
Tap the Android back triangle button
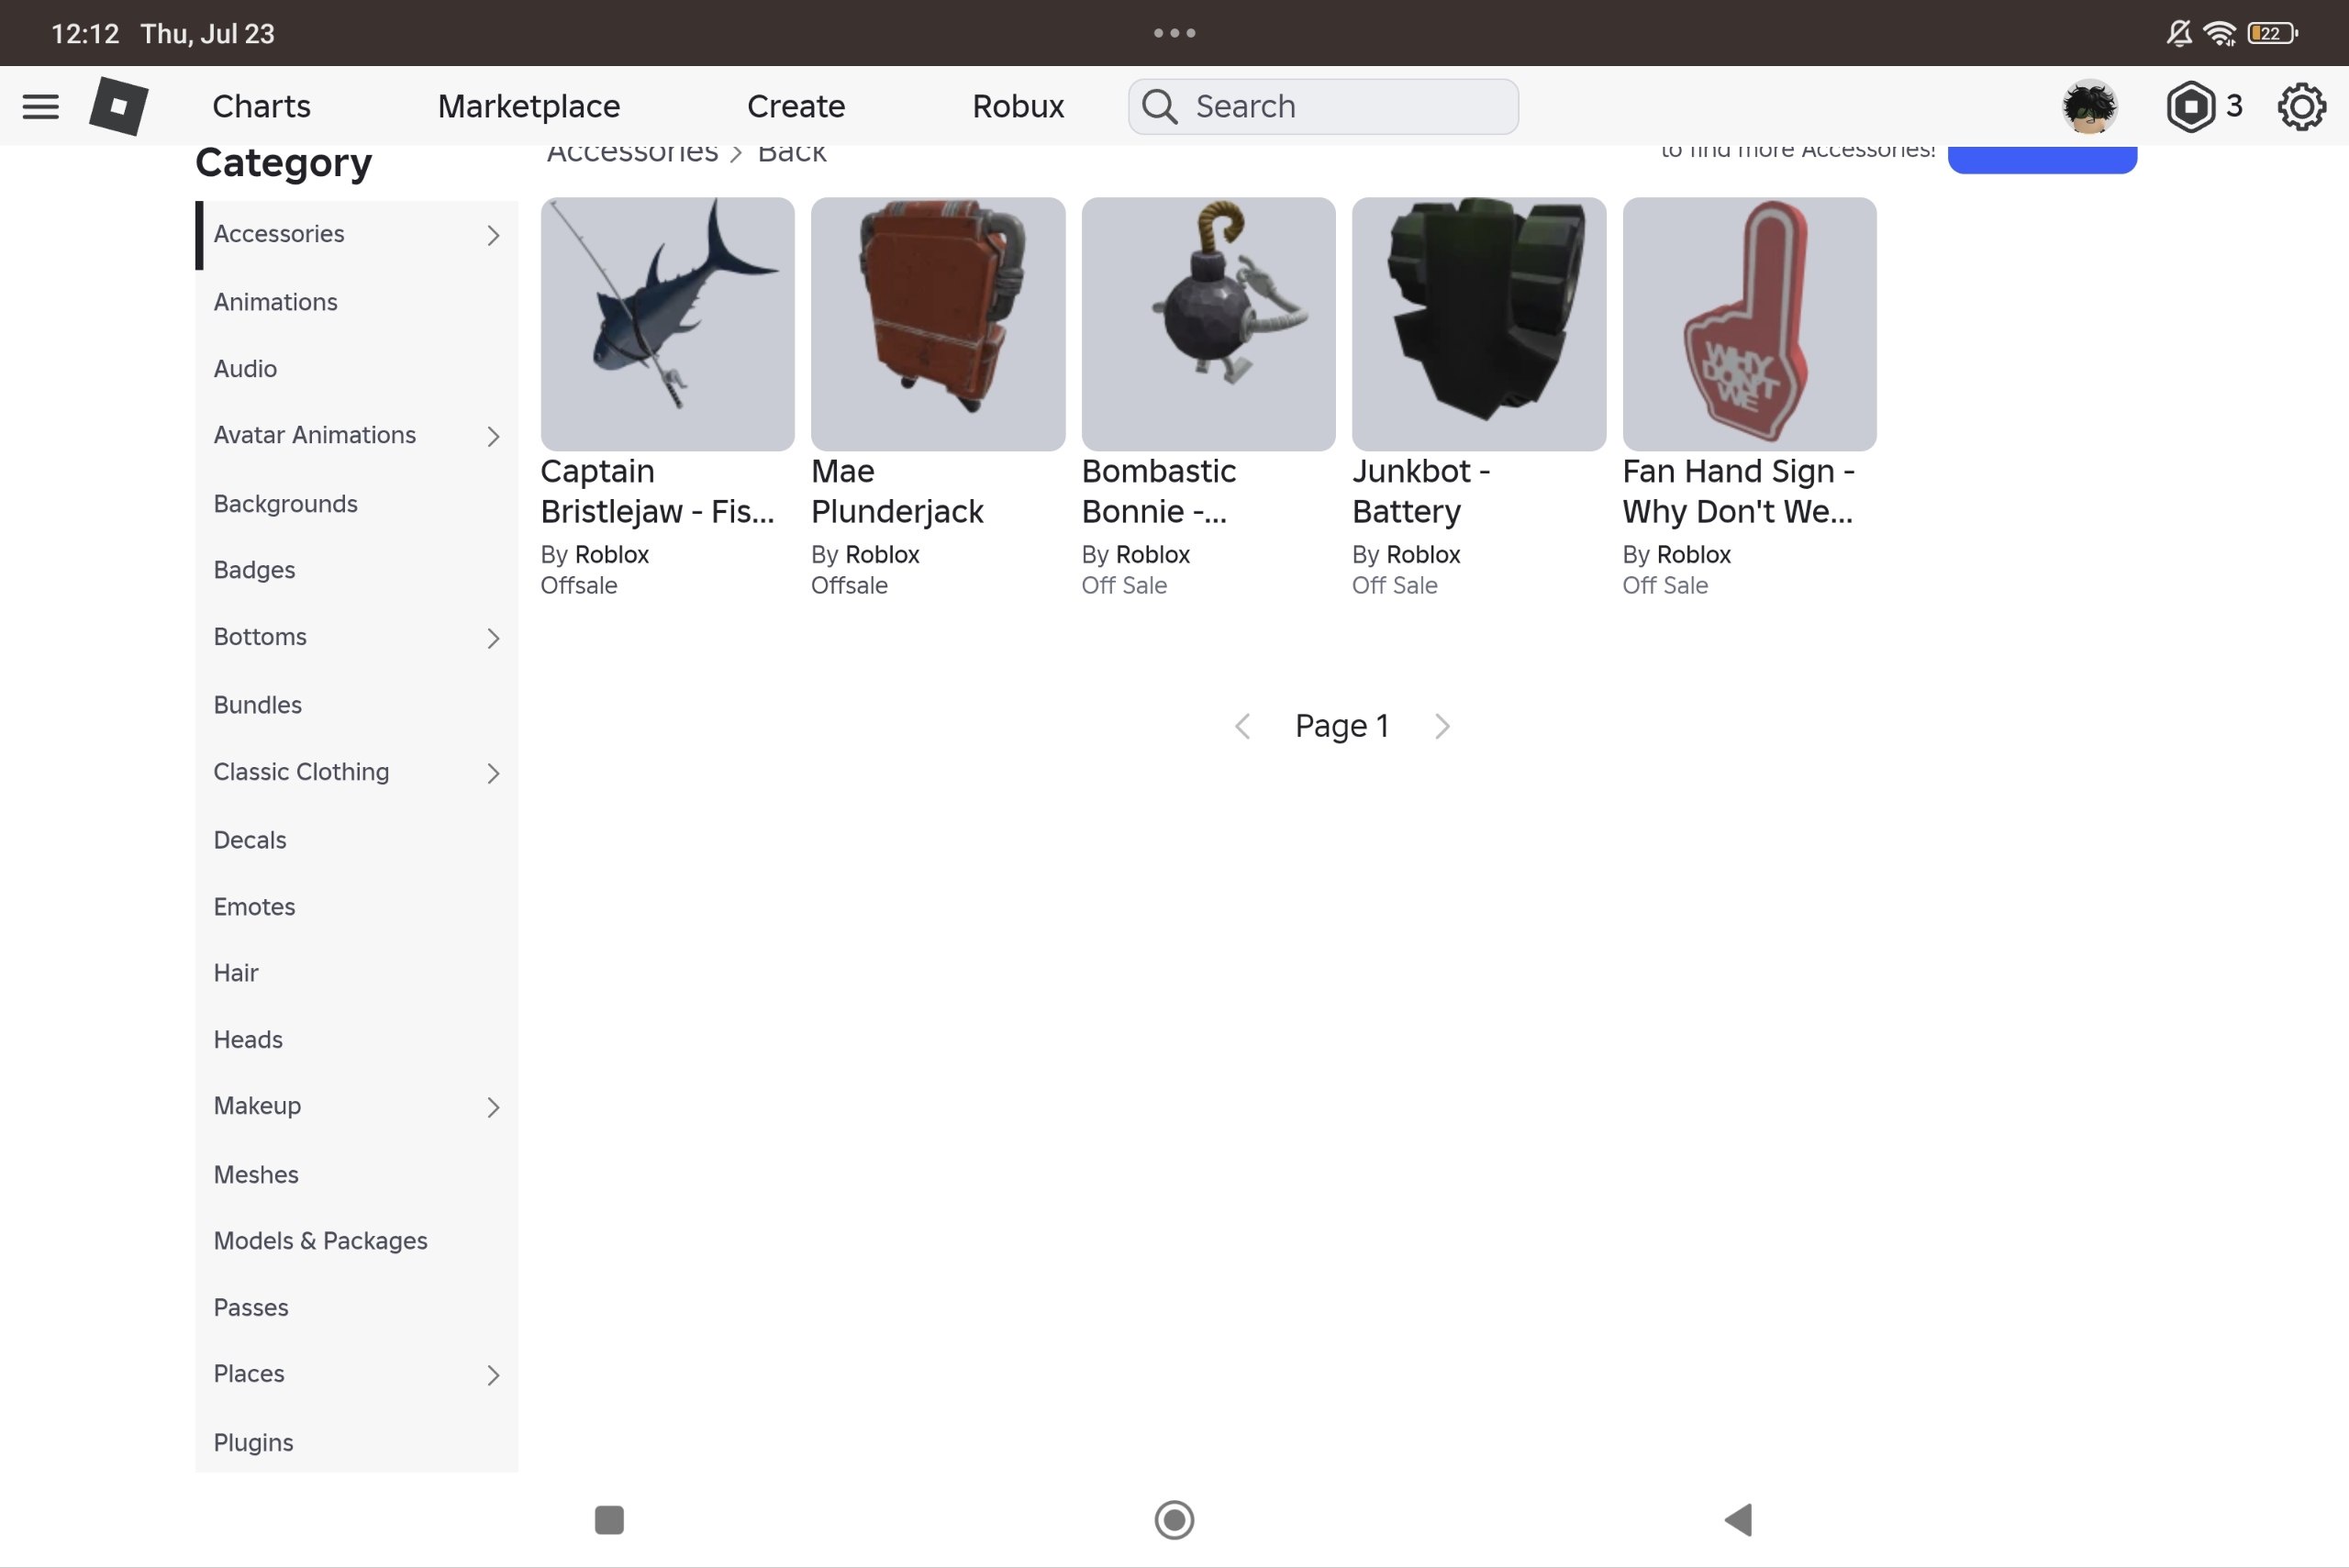(1738, 1519)
